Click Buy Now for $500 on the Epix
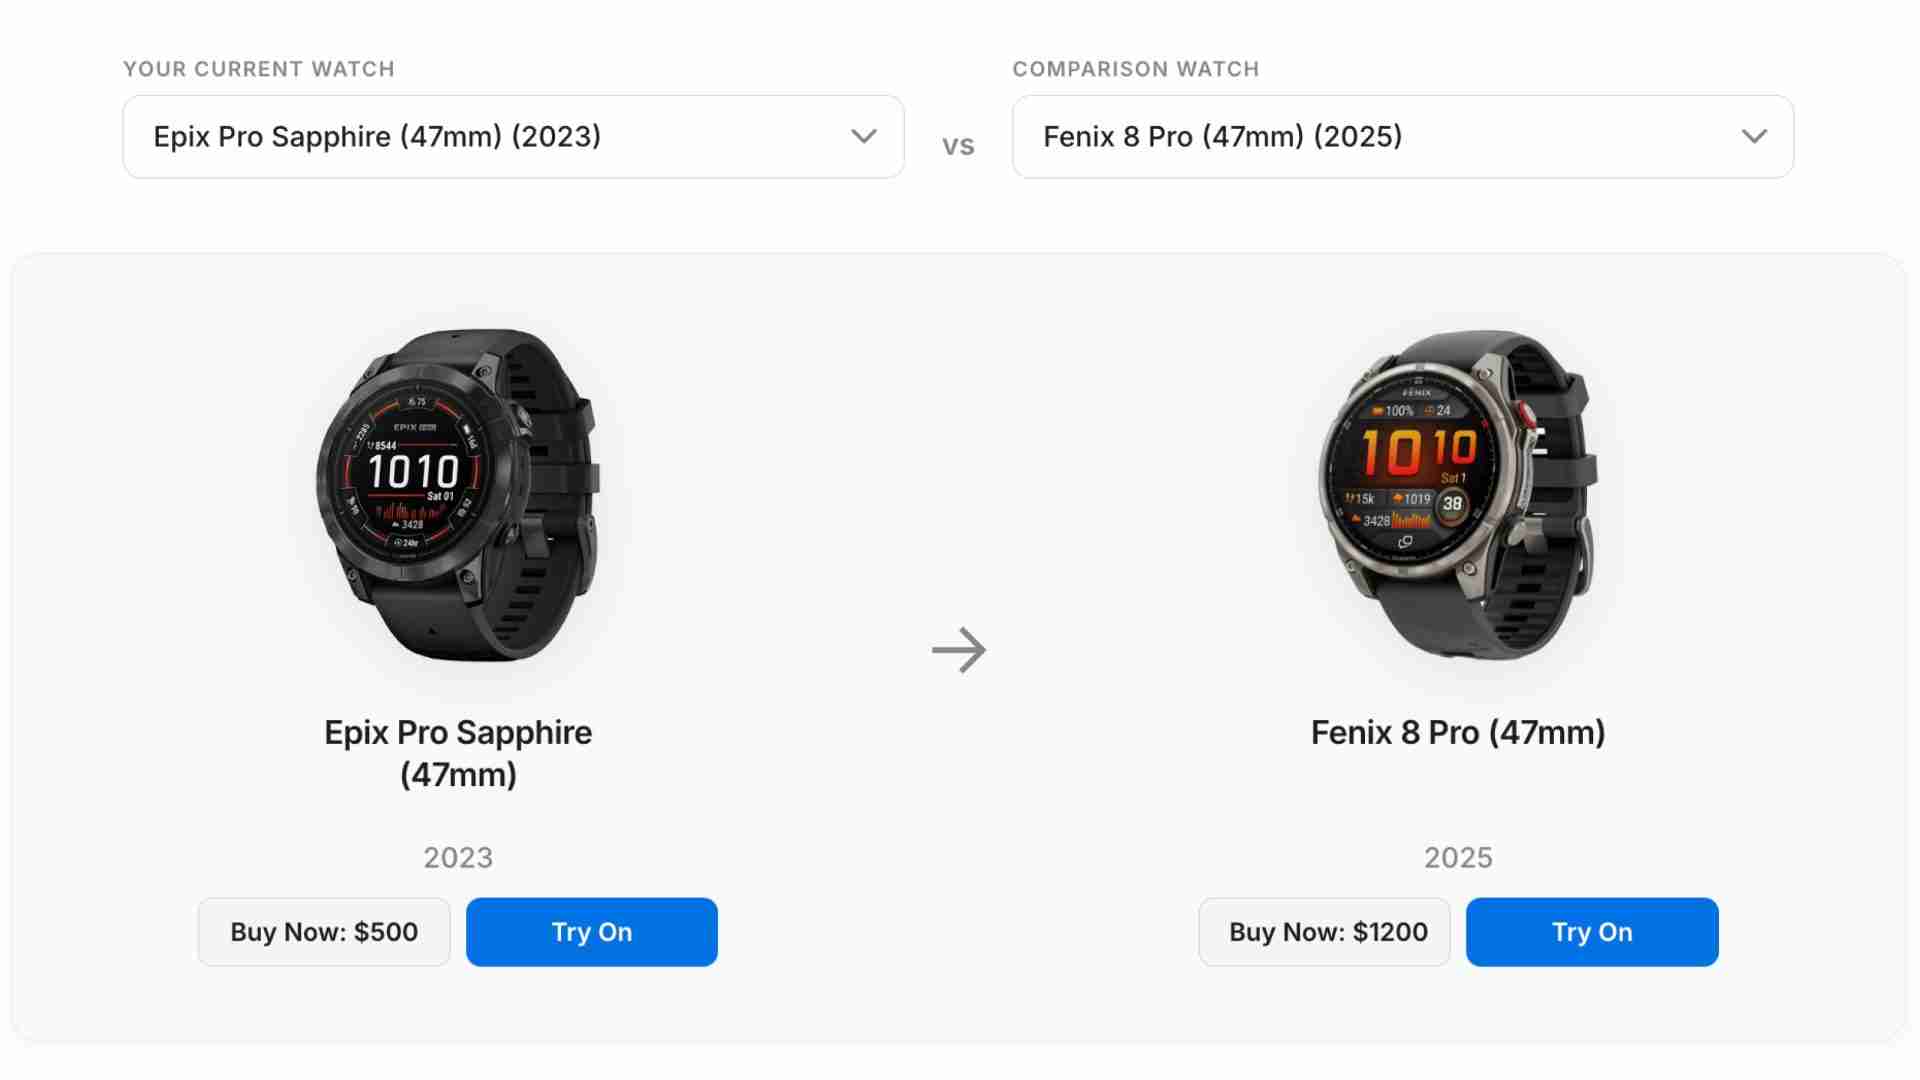 click(x=323, y=931)
